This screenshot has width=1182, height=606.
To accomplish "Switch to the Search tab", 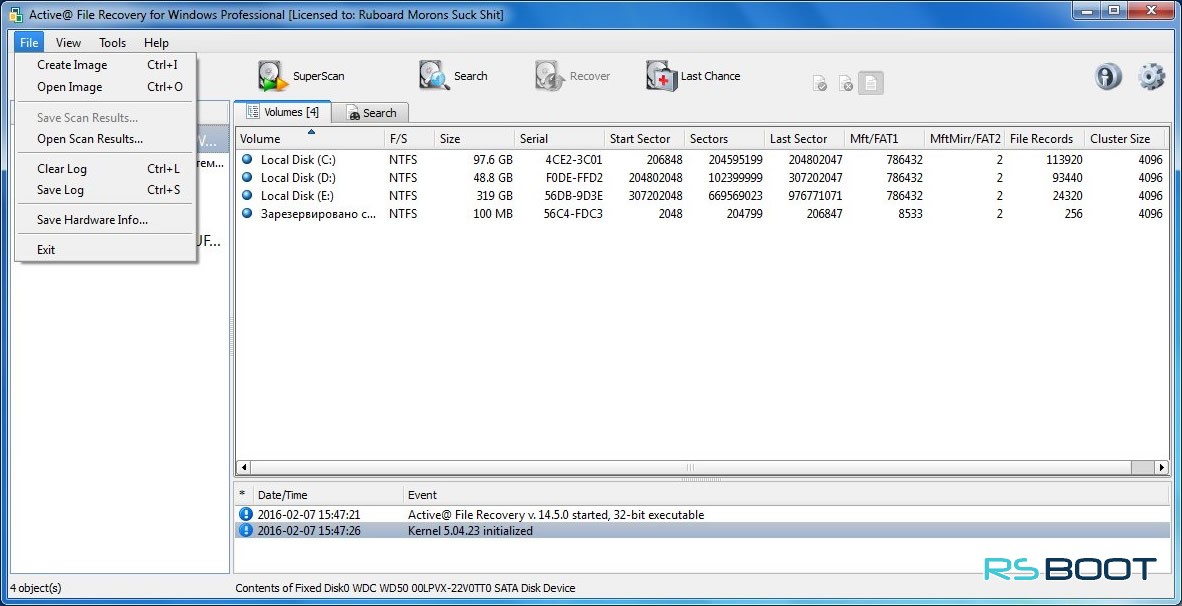I will [371, 113].
